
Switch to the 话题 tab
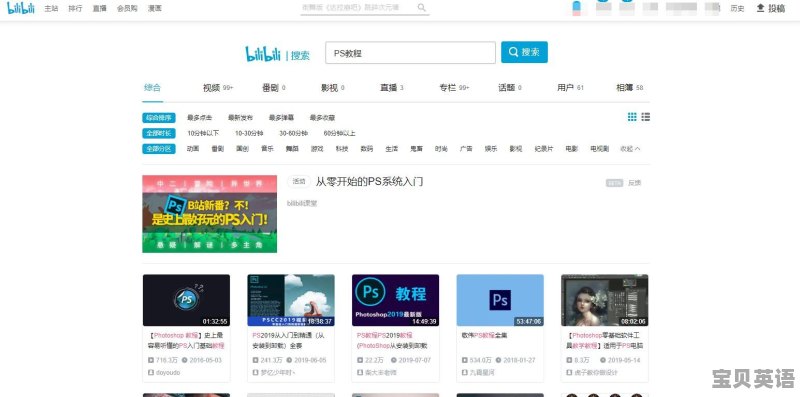coord(510,88)
